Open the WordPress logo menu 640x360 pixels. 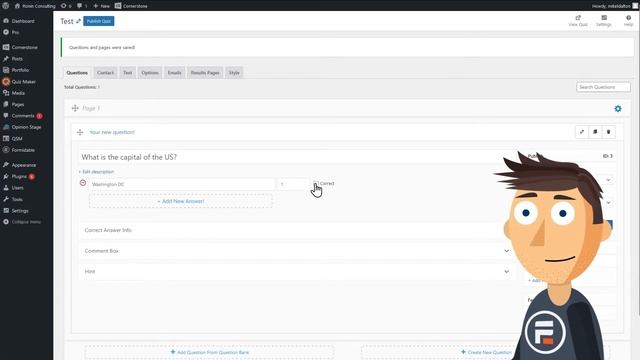coord(6,6)
